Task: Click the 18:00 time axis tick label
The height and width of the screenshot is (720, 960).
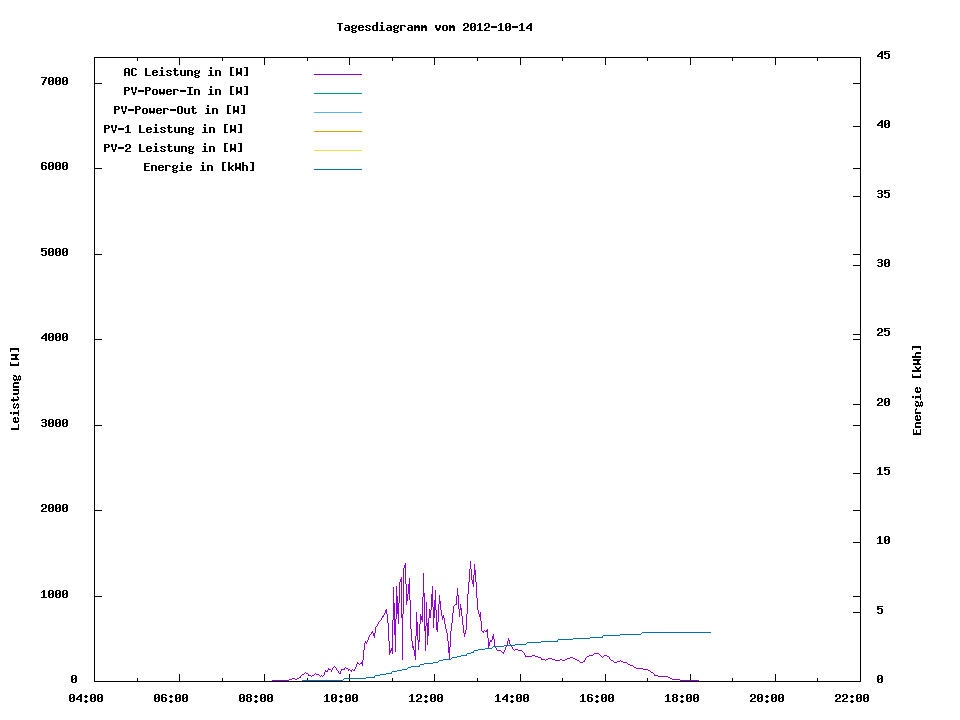Action: (x=682, y=698)
